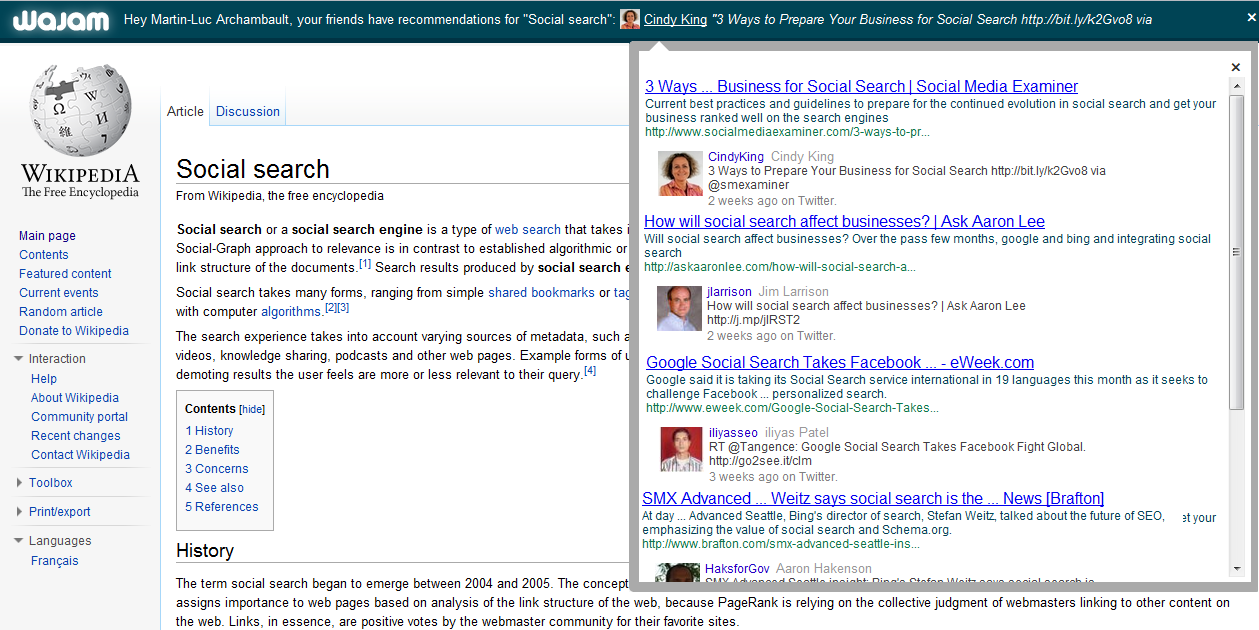Click the brafton.com result URL
1259x630 pixels.
(781, 544)
